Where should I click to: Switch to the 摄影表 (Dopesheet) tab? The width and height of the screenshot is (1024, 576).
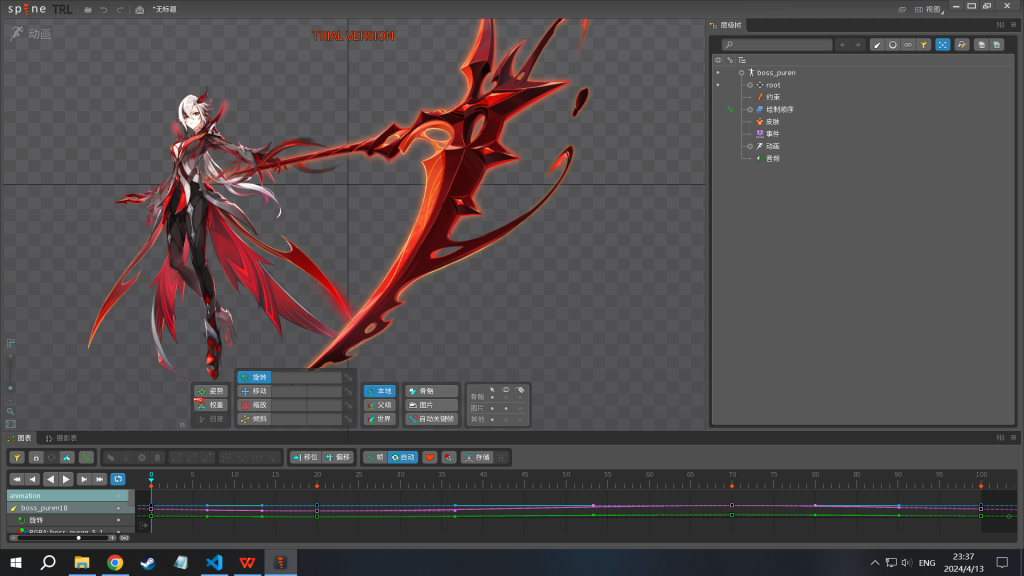[x=61, y=438]
